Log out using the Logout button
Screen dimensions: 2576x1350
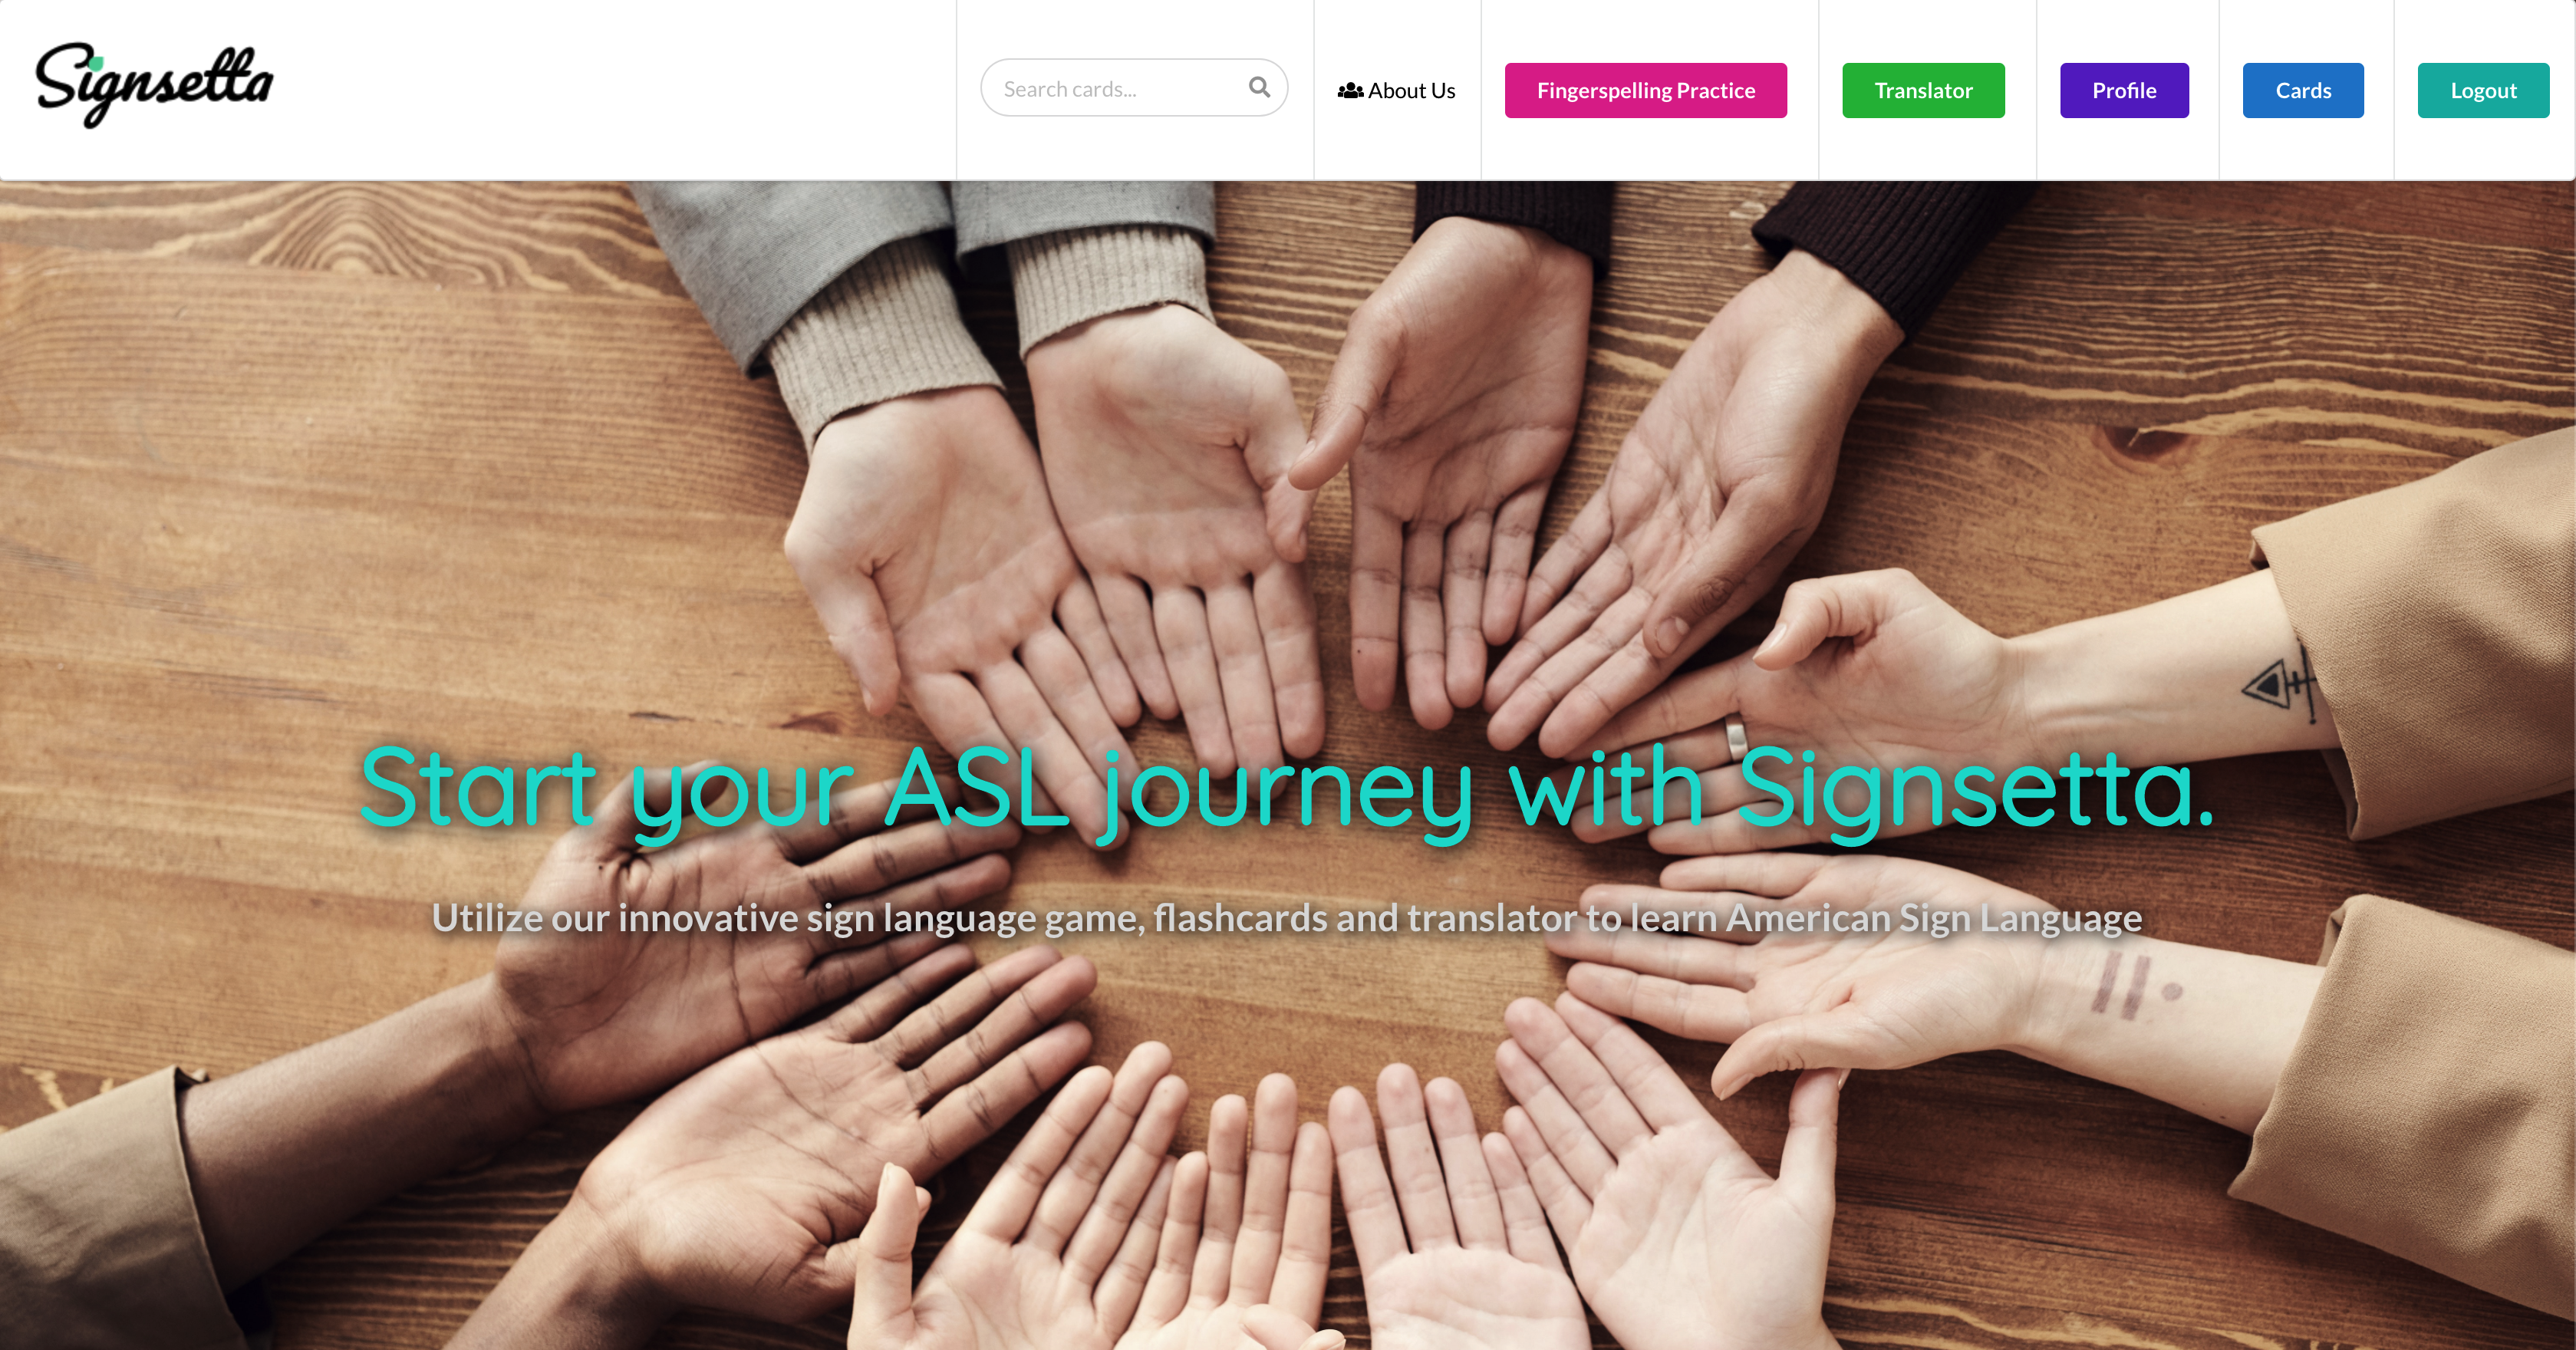tap(2483, 91)
